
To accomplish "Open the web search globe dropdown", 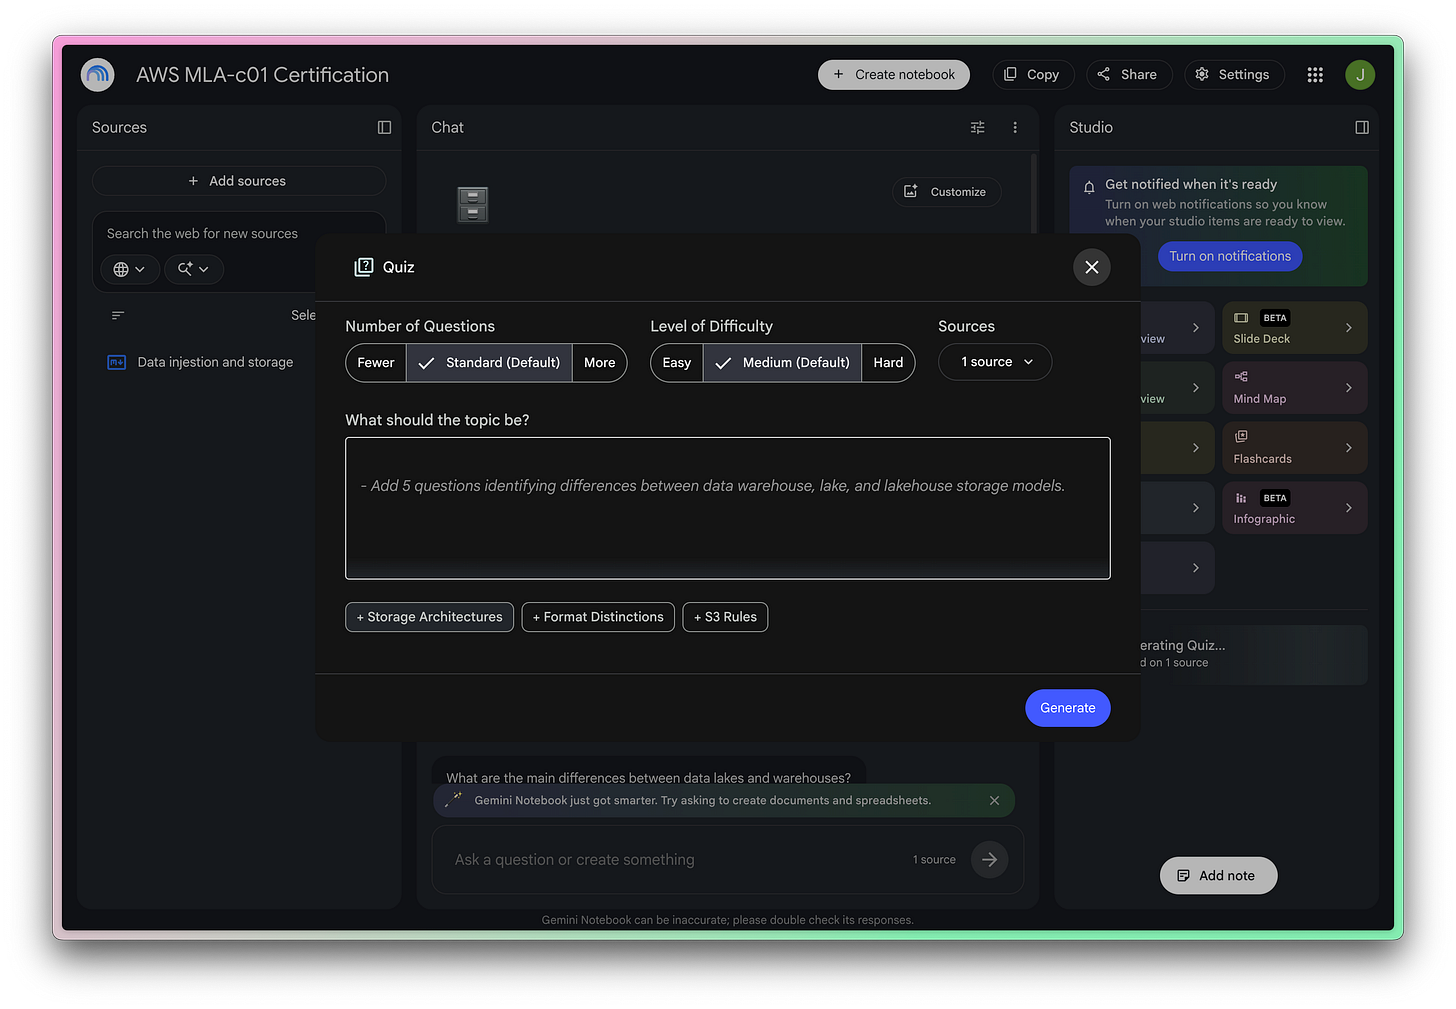I will [130, 269].
